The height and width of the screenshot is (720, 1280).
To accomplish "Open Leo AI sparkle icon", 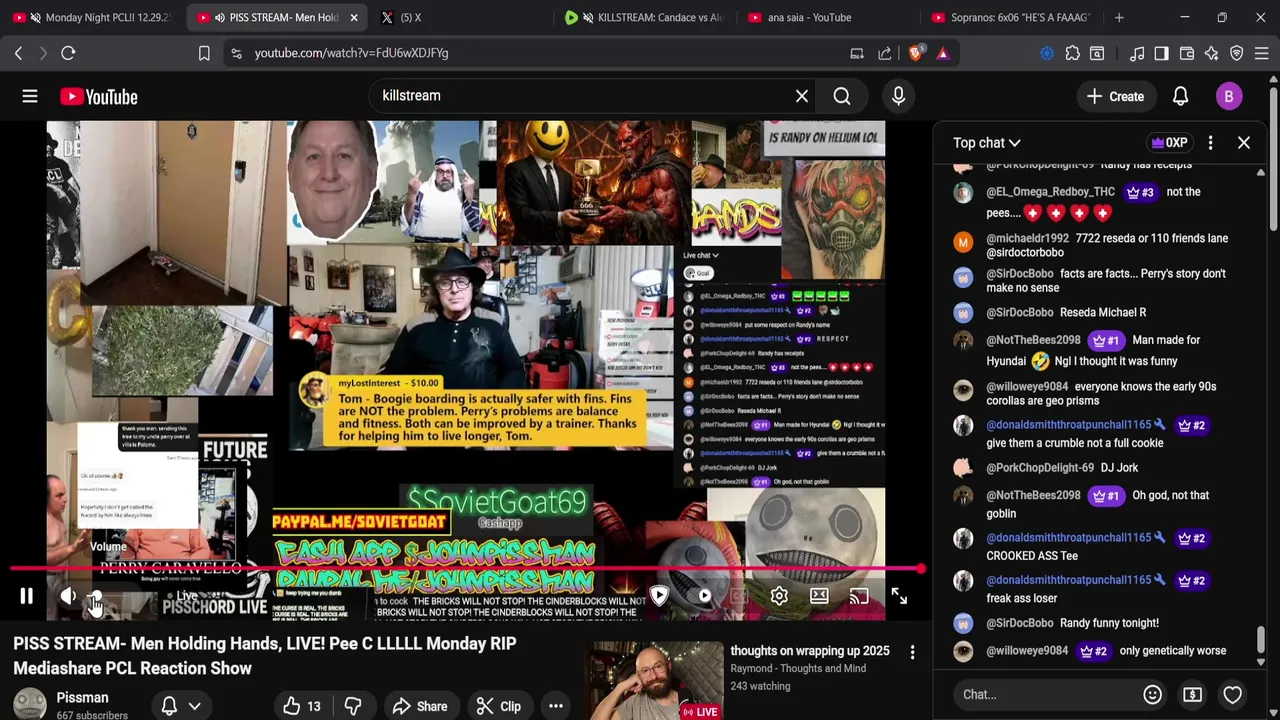I will point(1211,53).
